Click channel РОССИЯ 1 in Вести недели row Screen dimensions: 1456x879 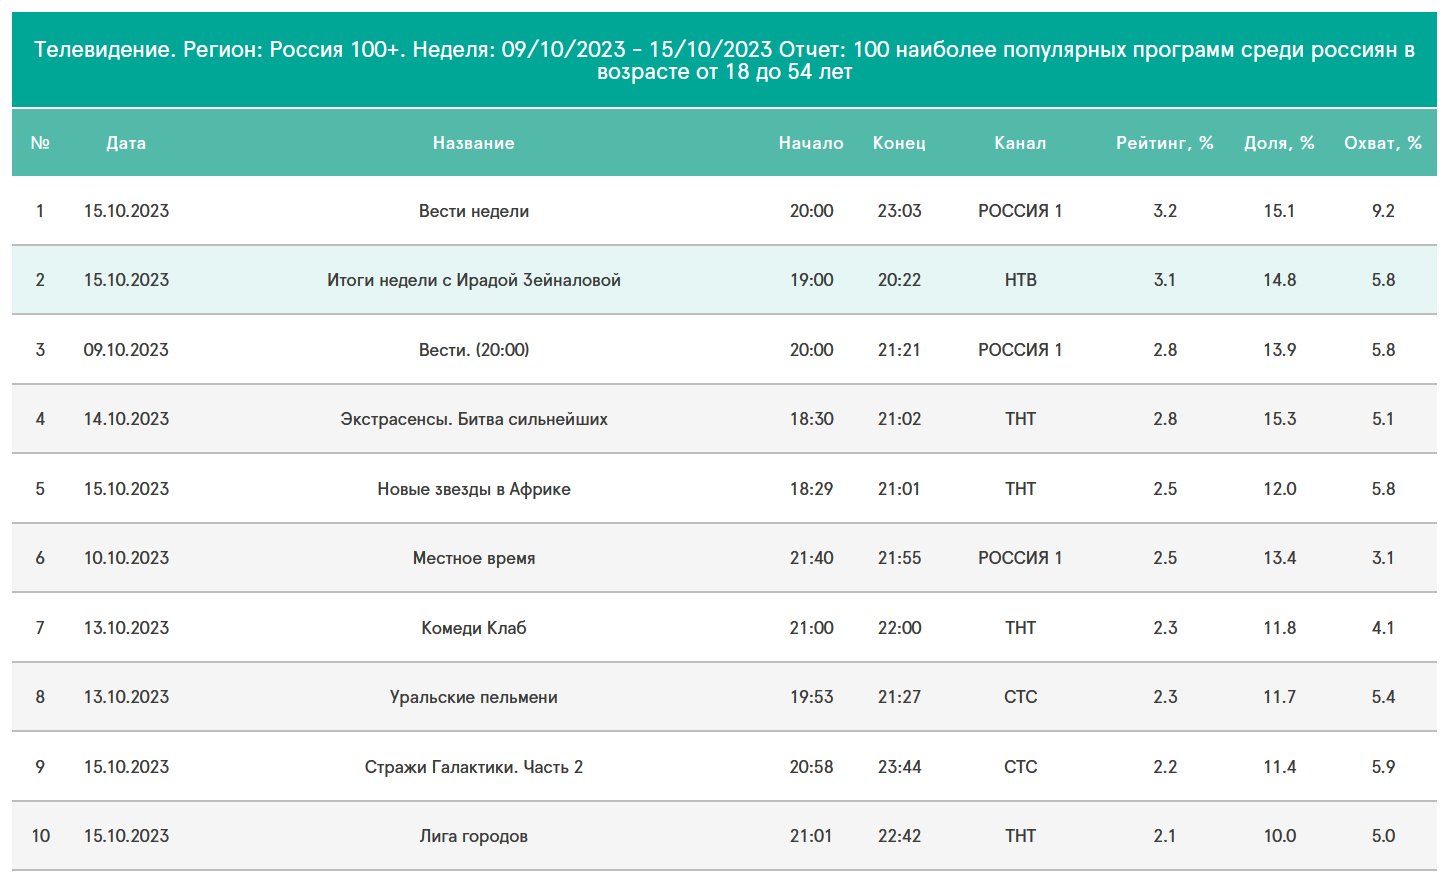click(x=1020, y=211)
